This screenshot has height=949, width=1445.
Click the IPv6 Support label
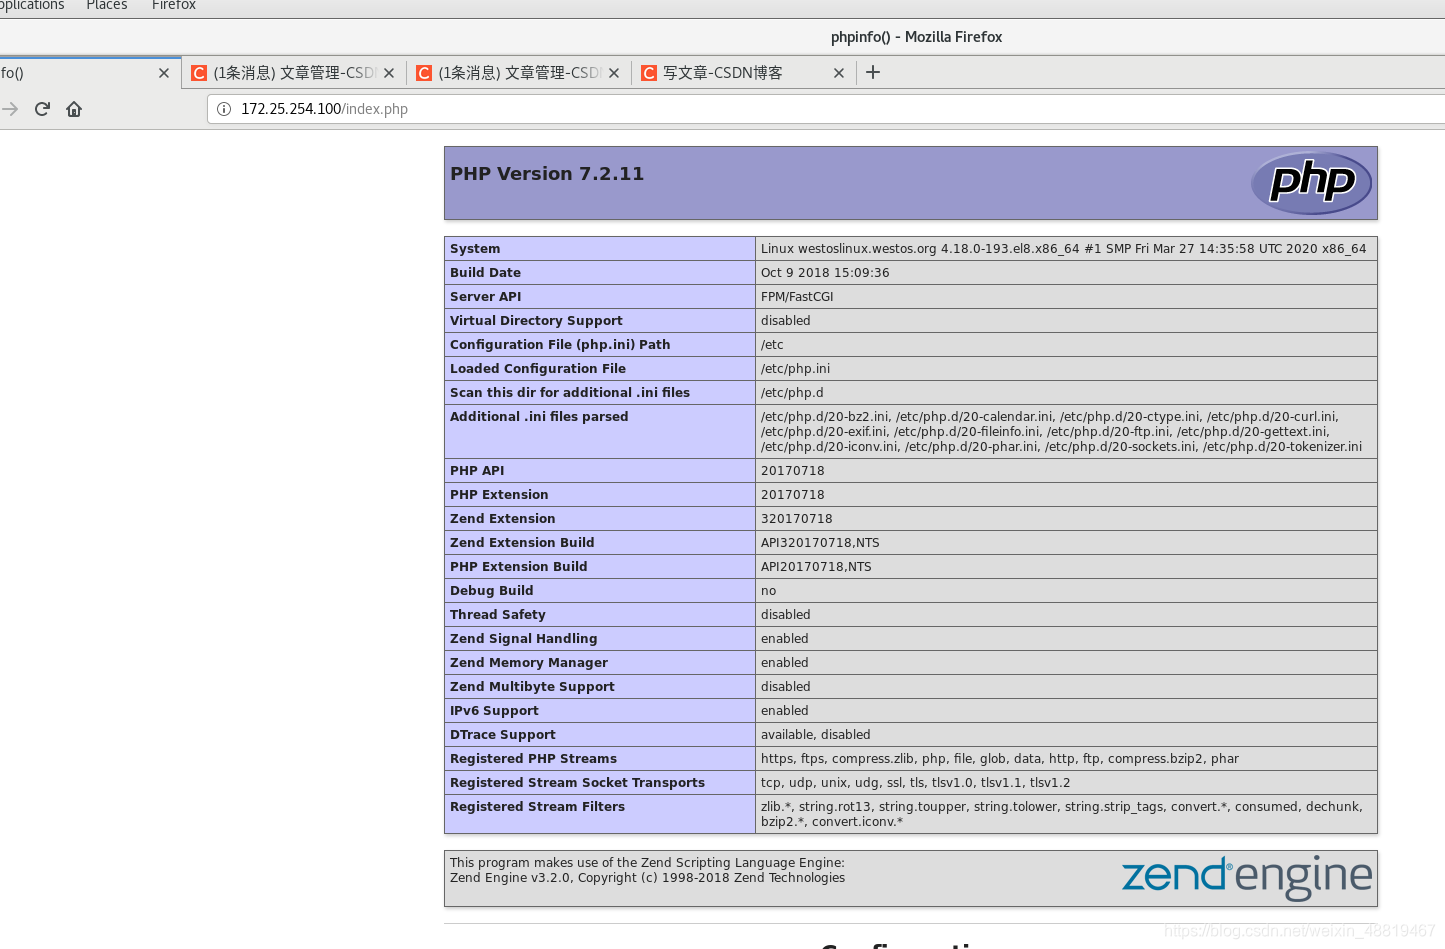coord(494,711)
